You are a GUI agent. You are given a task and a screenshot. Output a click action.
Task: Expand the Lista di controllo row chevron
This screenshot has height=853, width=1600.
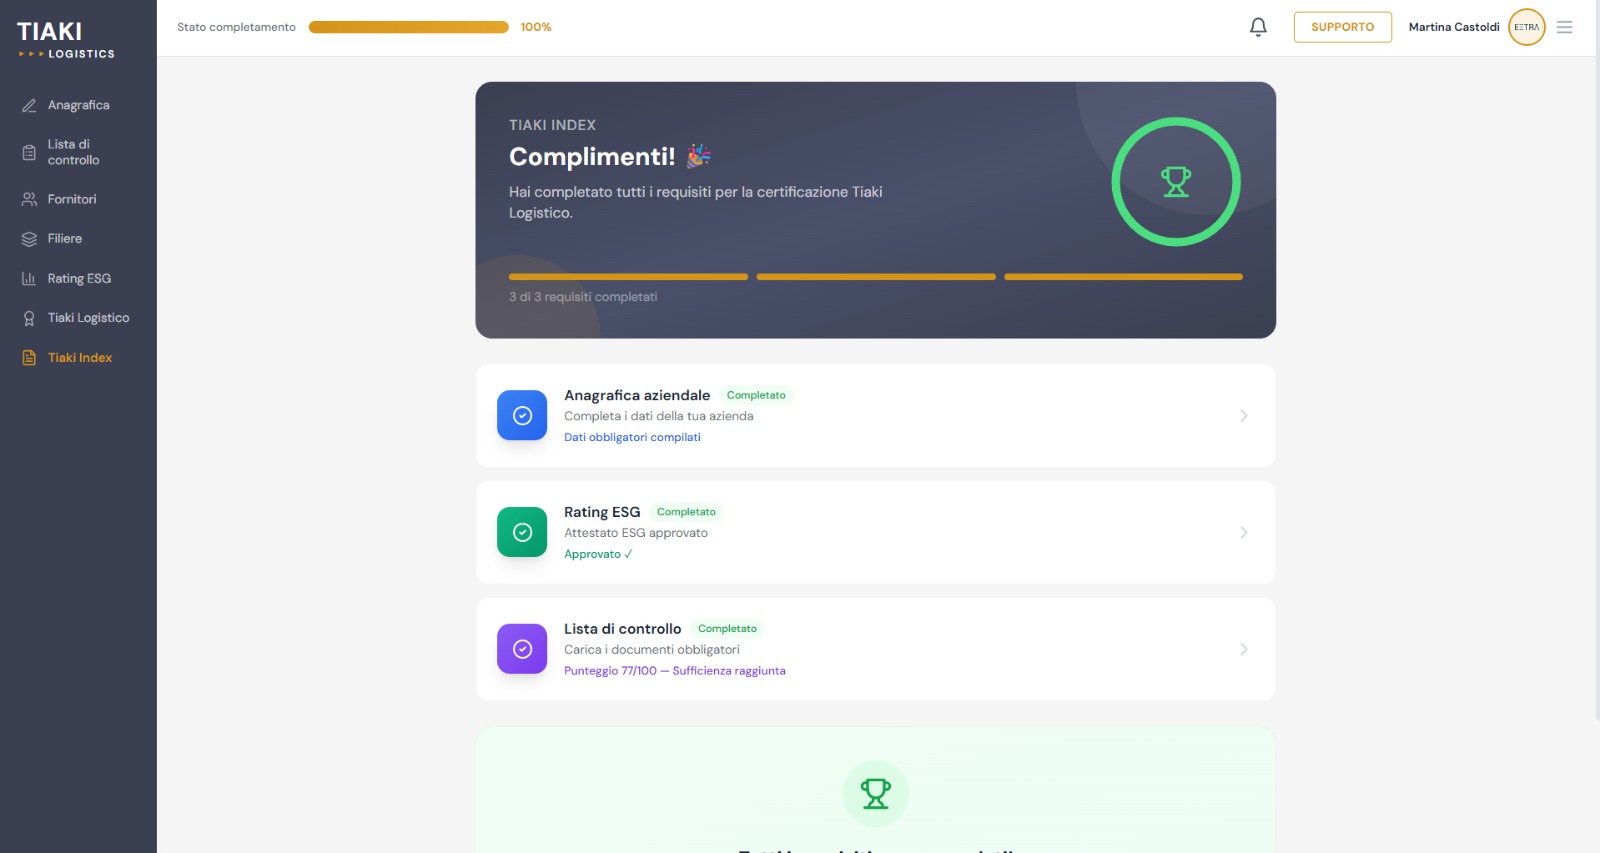pos(1244,649)
